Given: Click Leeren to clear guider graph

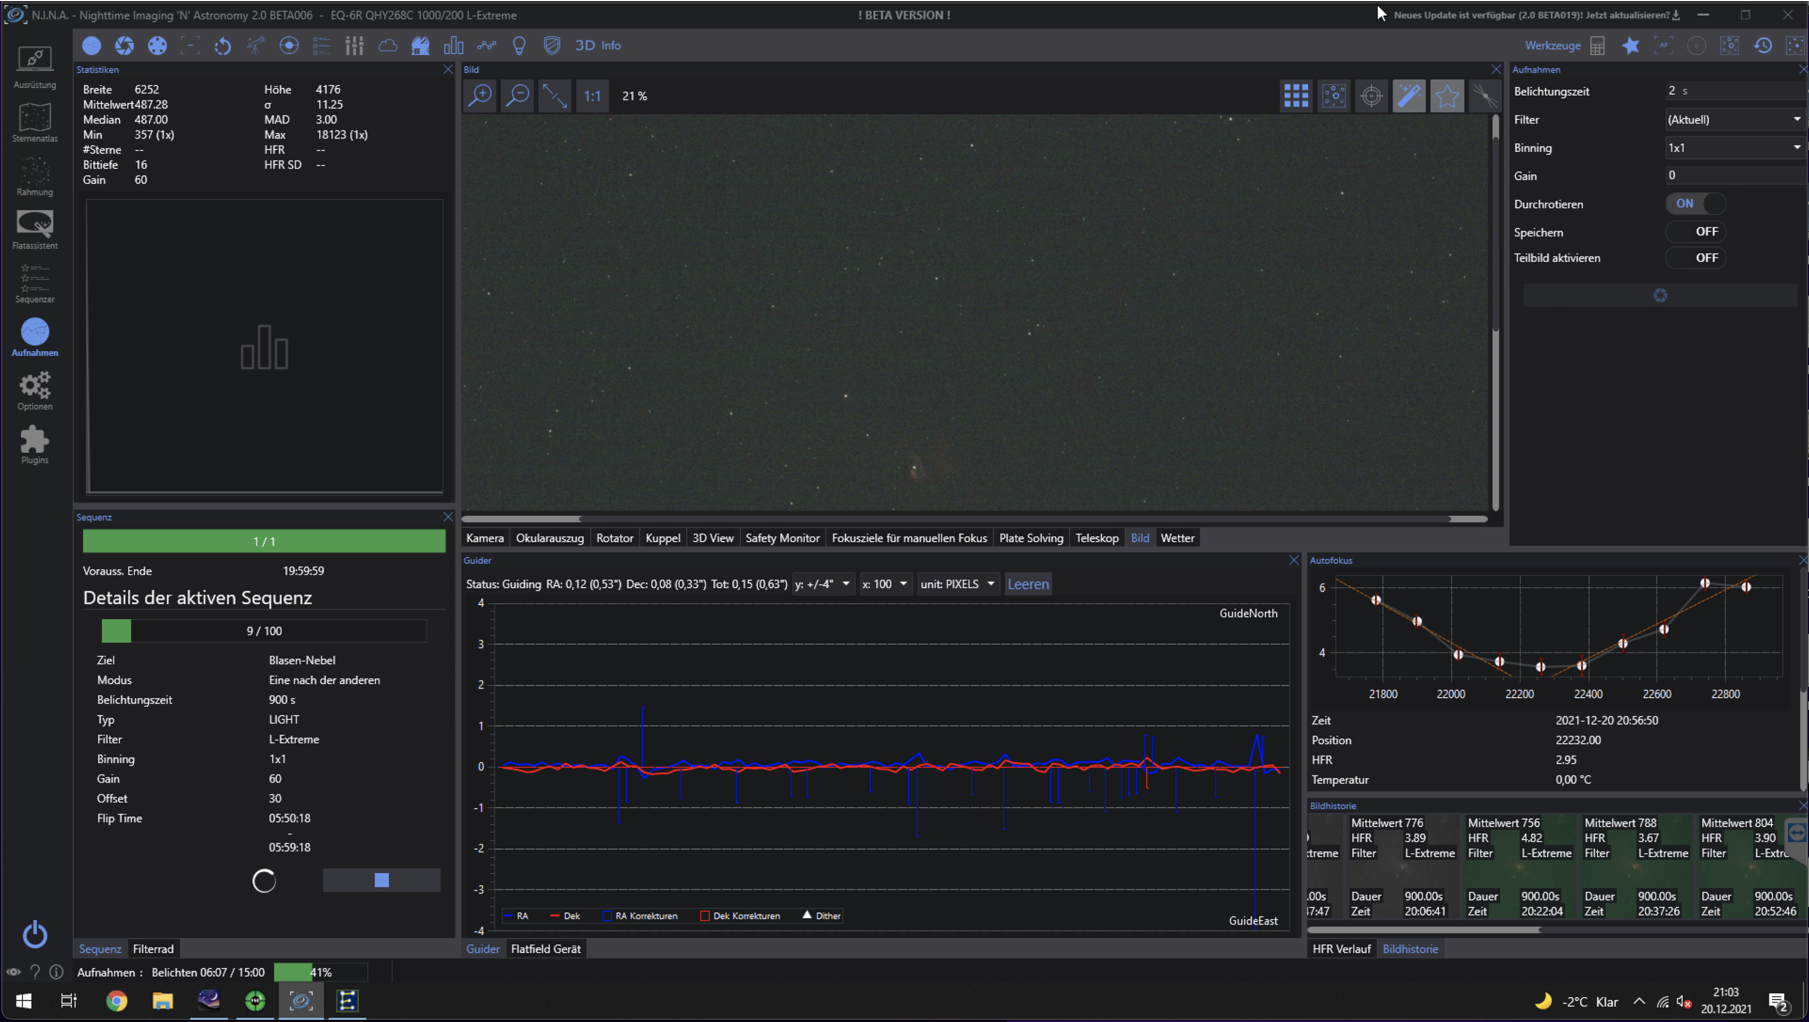Looking at the screenshot, I should coord(1028,584).
